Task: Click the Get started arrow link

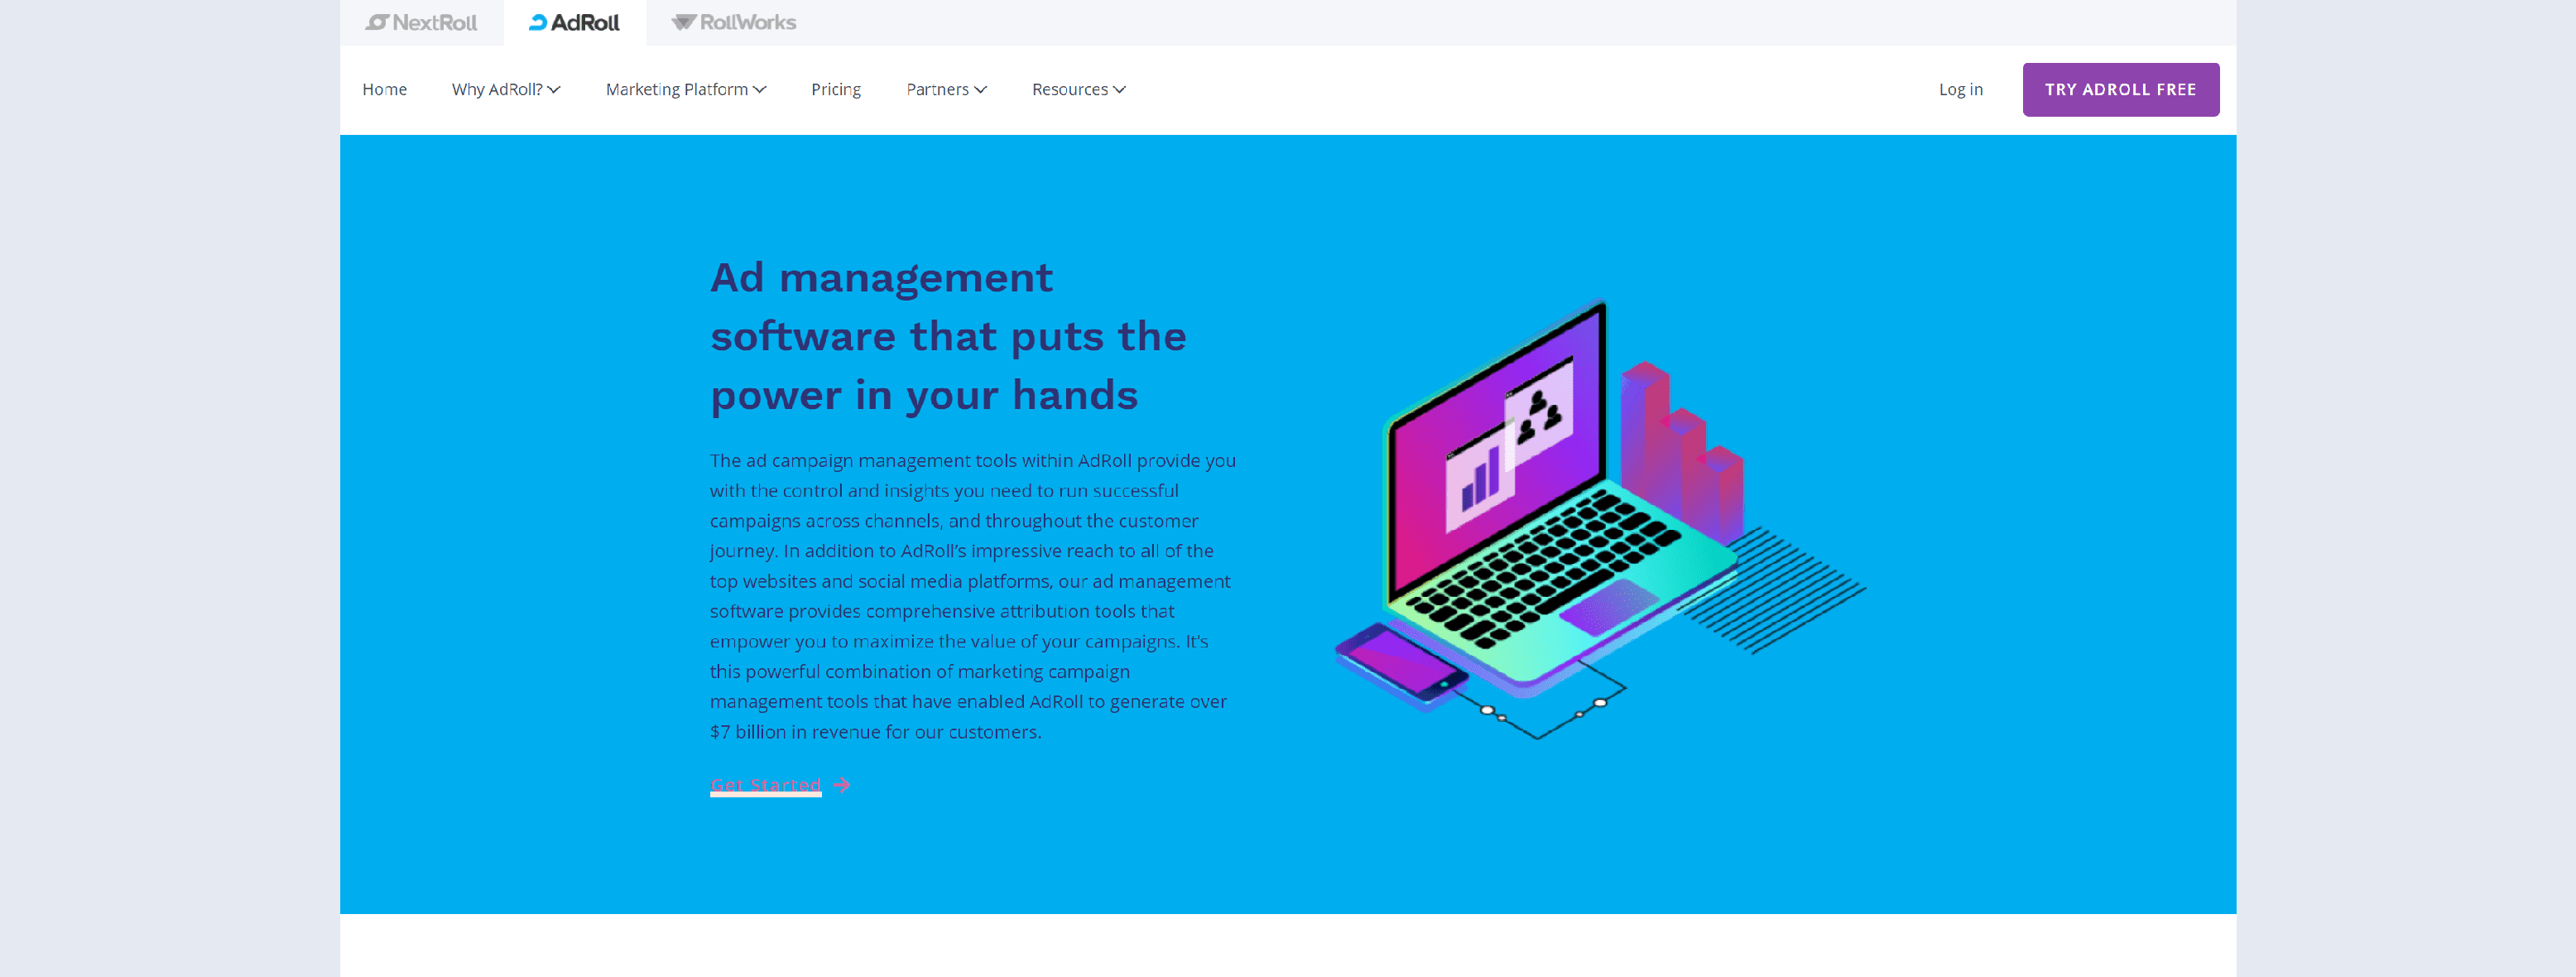Action: pyautogui.click(x=781, y=783)
